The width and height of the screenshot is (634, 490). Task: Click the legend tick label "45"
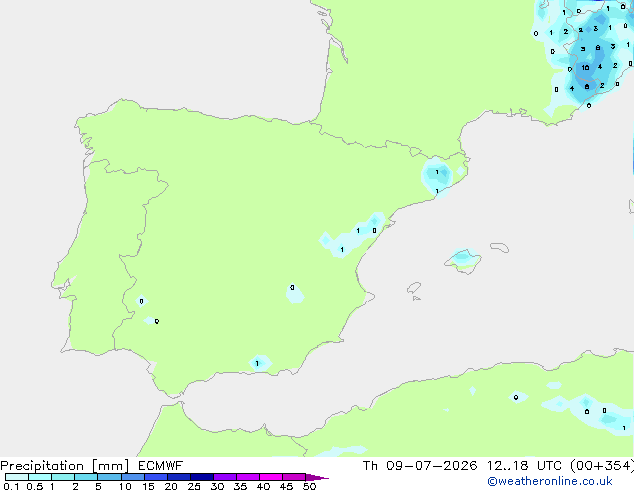click(x=286, y=486)
